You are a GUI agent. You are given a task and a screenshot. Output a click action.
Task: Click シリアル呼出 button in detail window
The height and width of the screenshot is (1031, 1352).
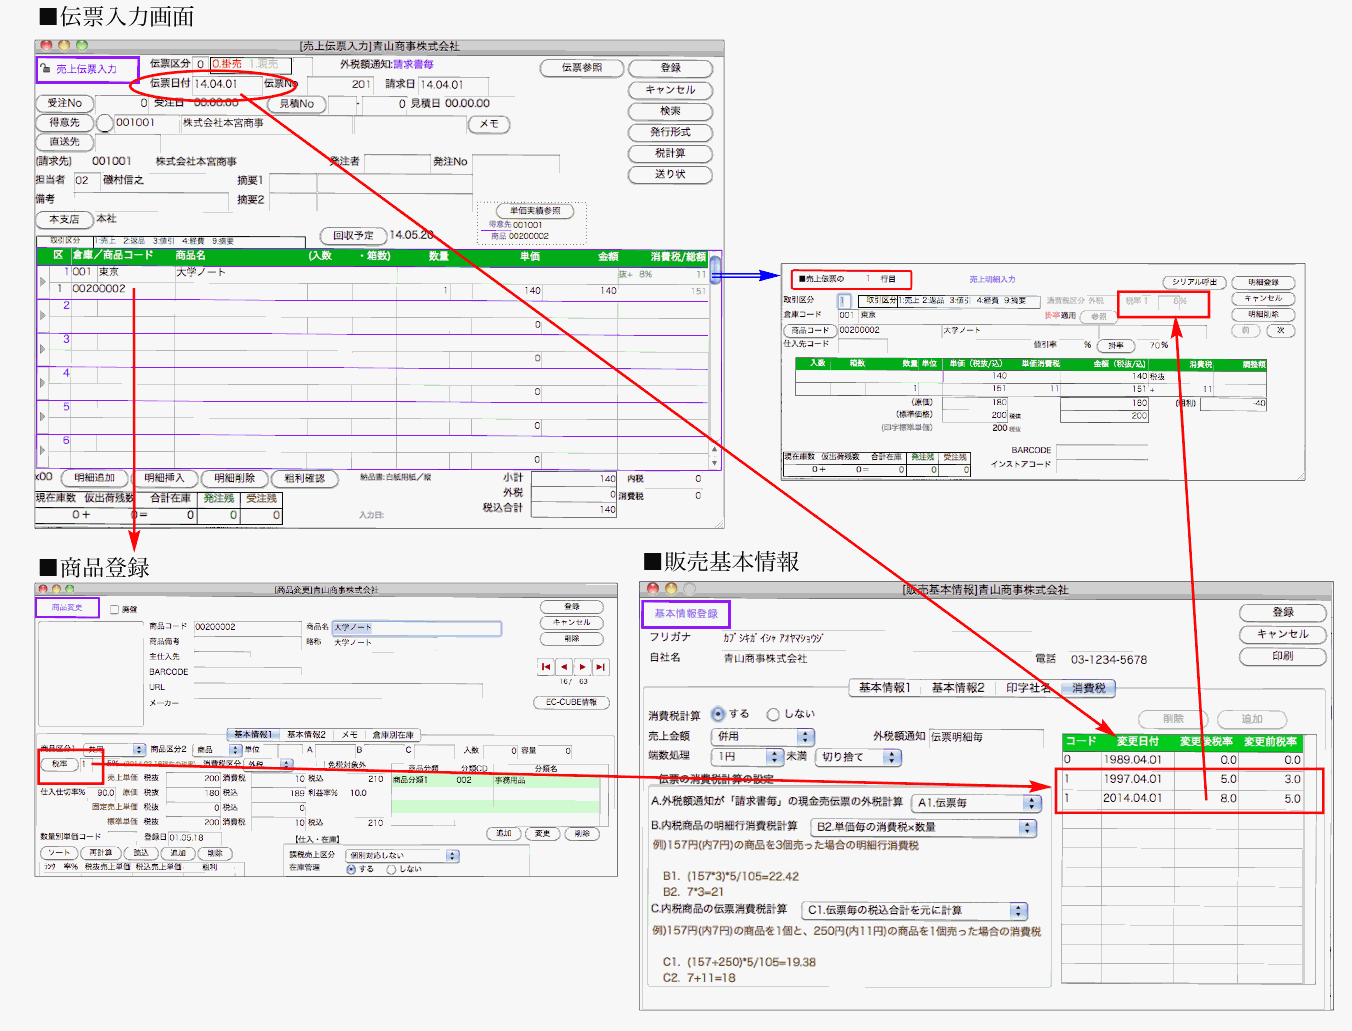tap(1194, 283)
